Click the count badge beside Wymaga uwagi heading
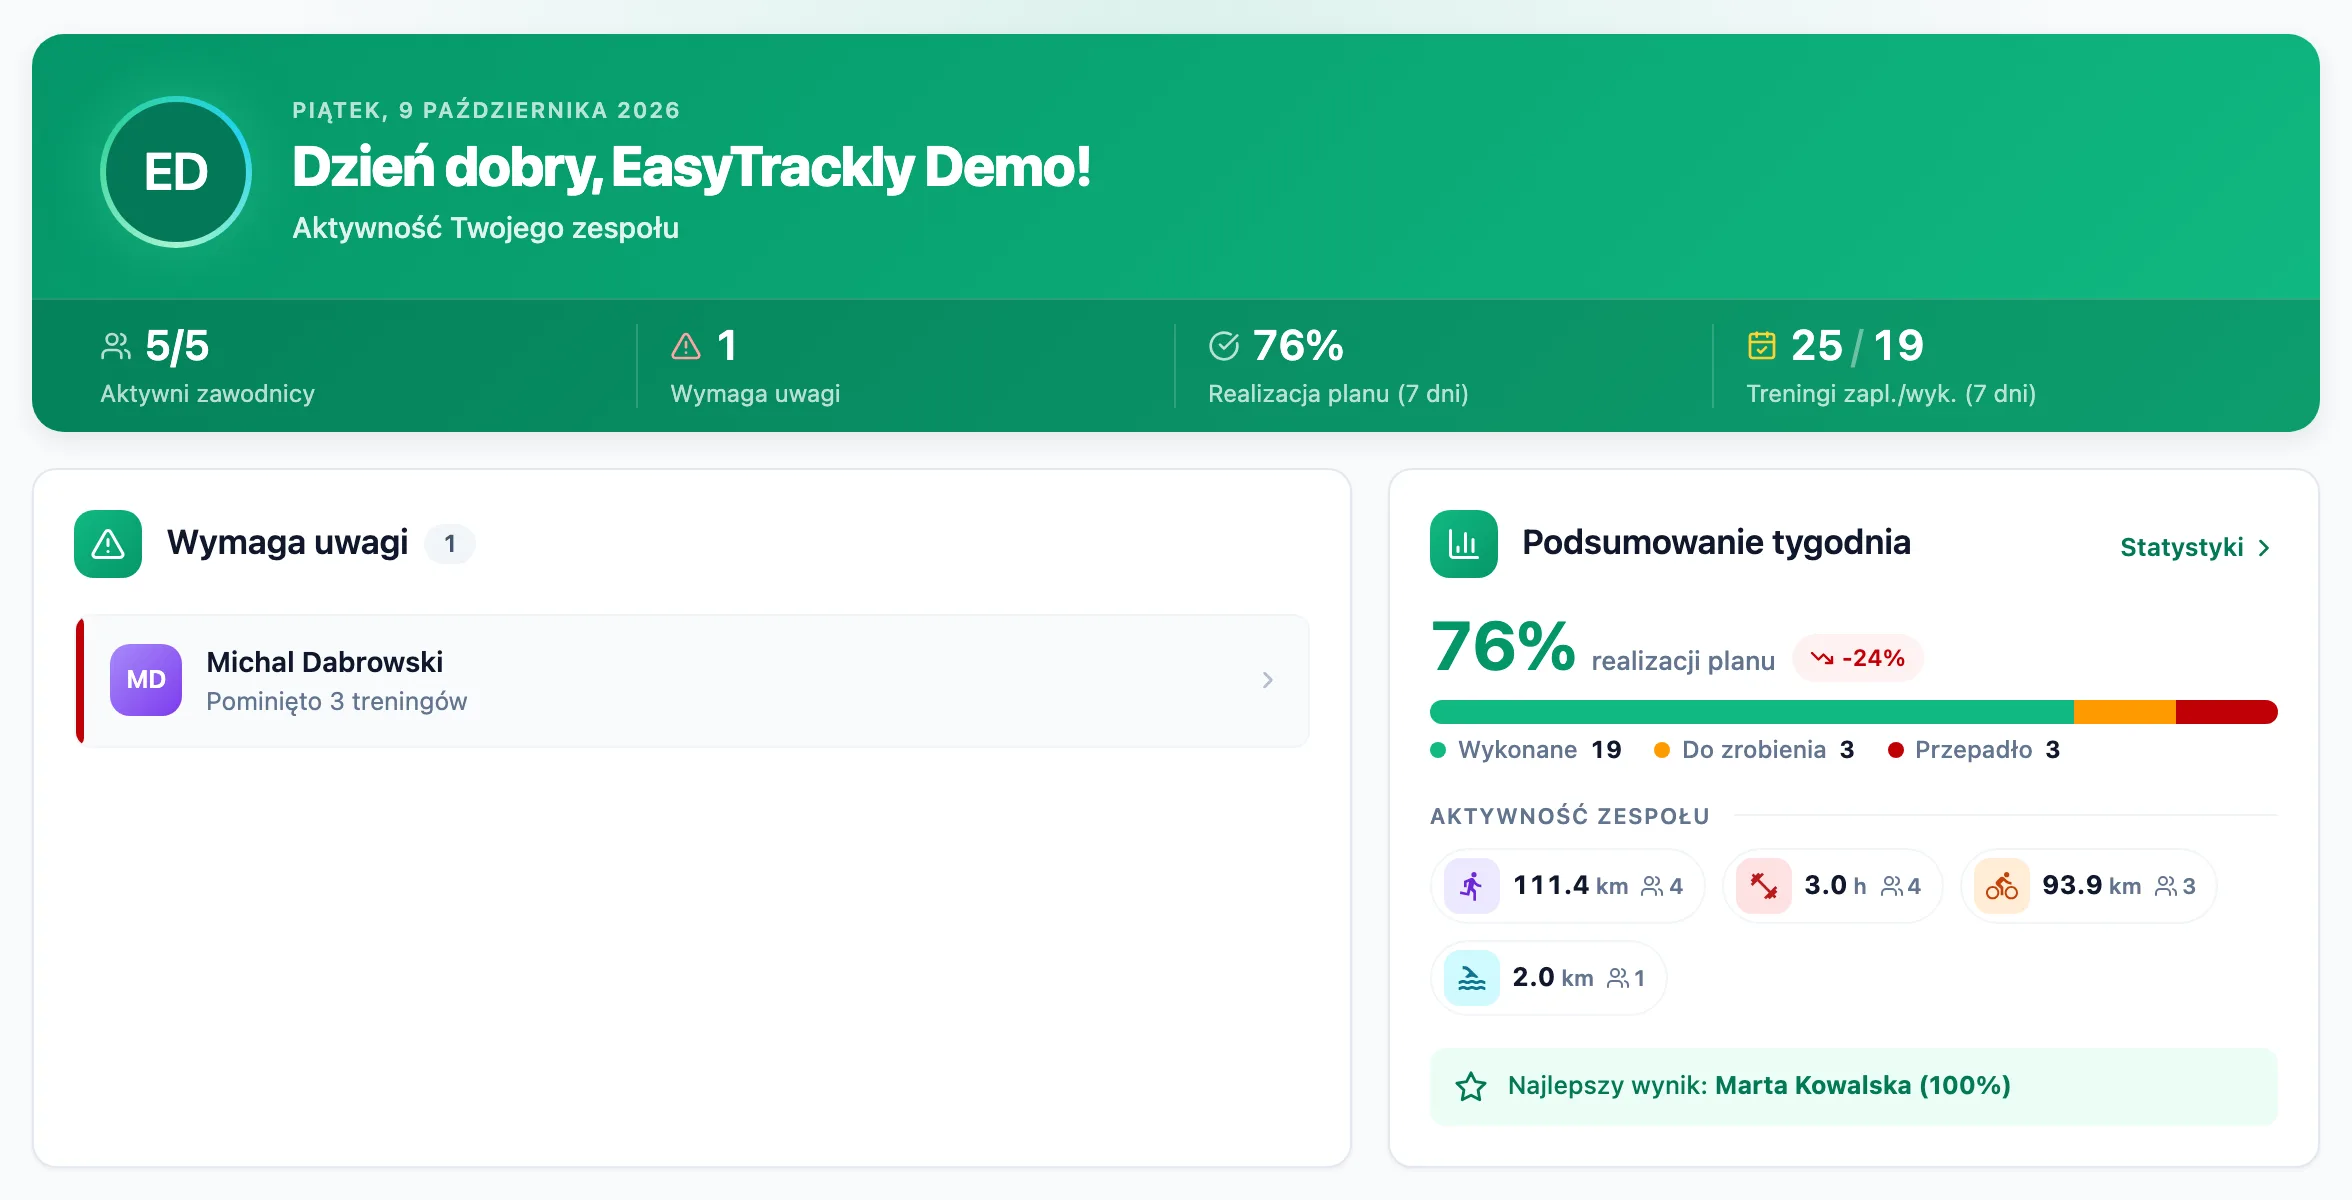The width and height of the screenshot is (2352, 1200). click(450, 544)
